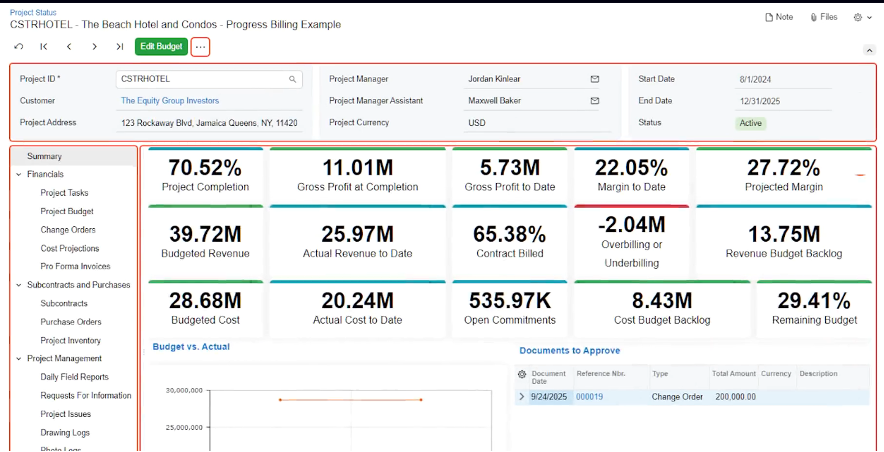Open Change Orders in the sidebar

(68, 230)
